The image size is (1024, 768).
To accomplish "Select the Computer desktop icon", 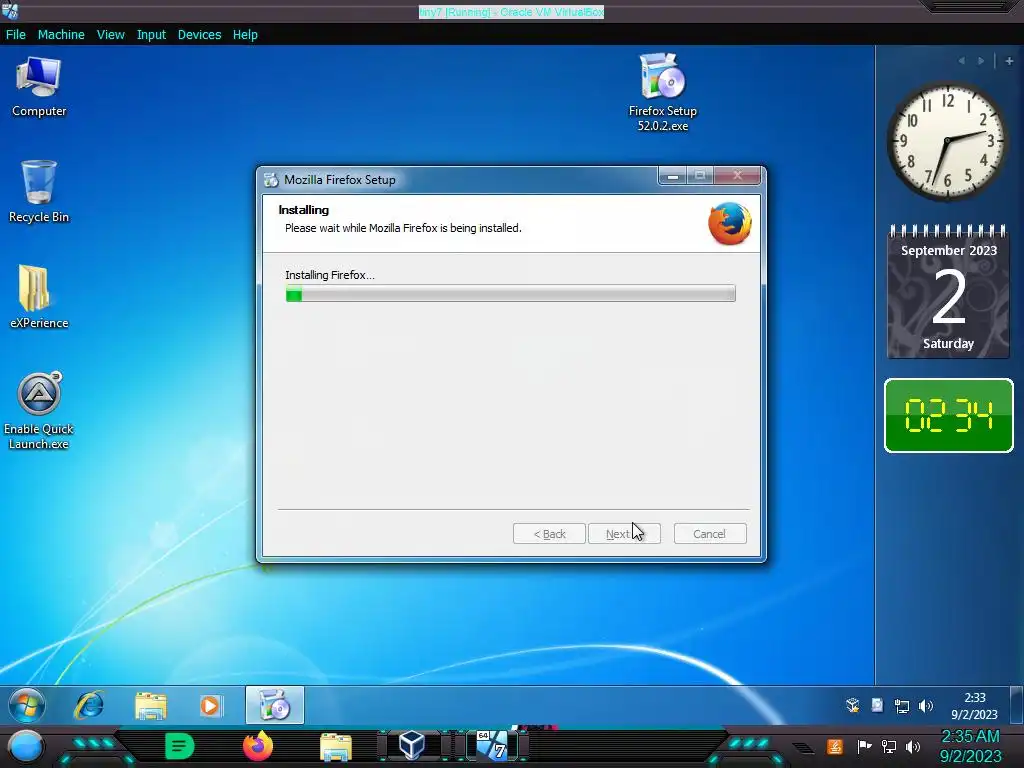I will click(39, 87).
